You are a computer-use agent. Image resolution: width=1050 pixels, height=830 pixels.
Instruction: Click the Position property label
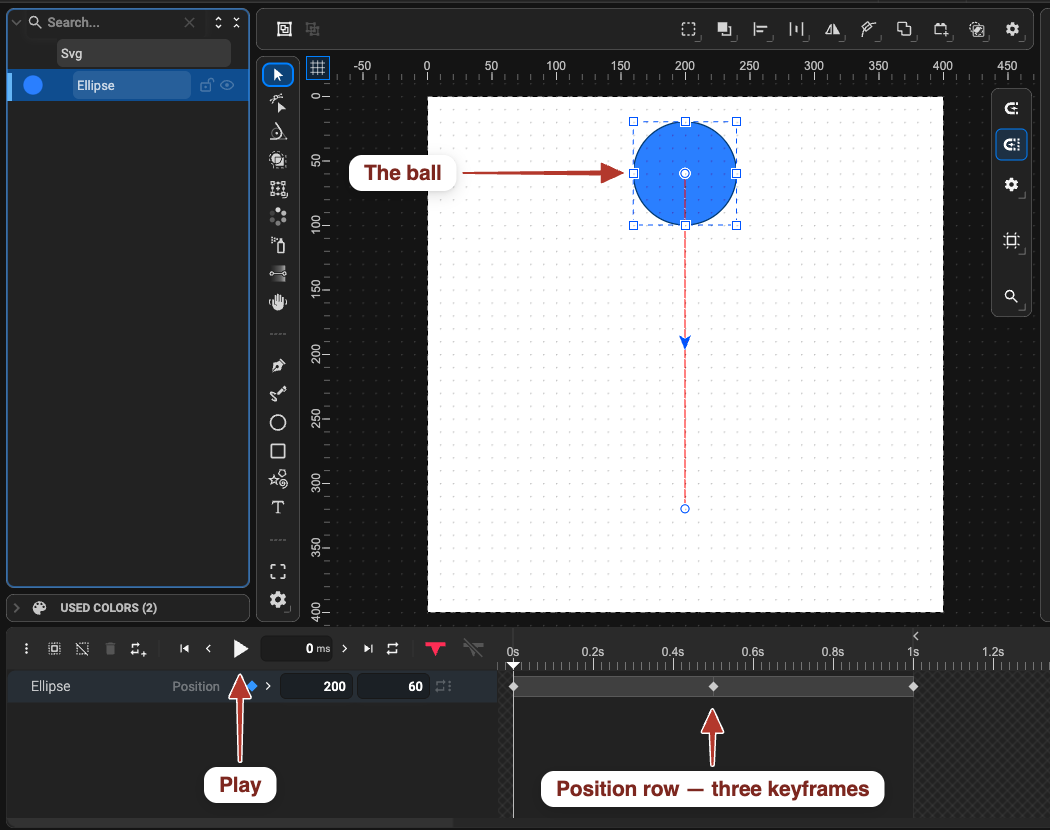(196, 686)
